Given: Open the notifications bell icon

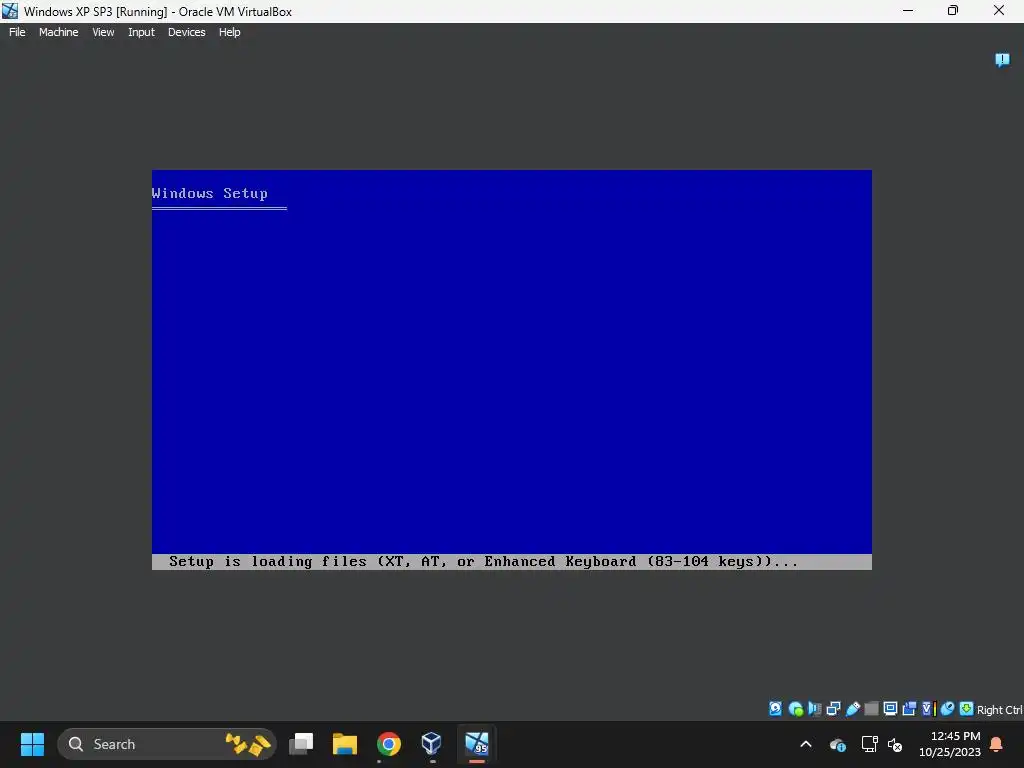Looking at the screenshot, I should pos(997,744).
